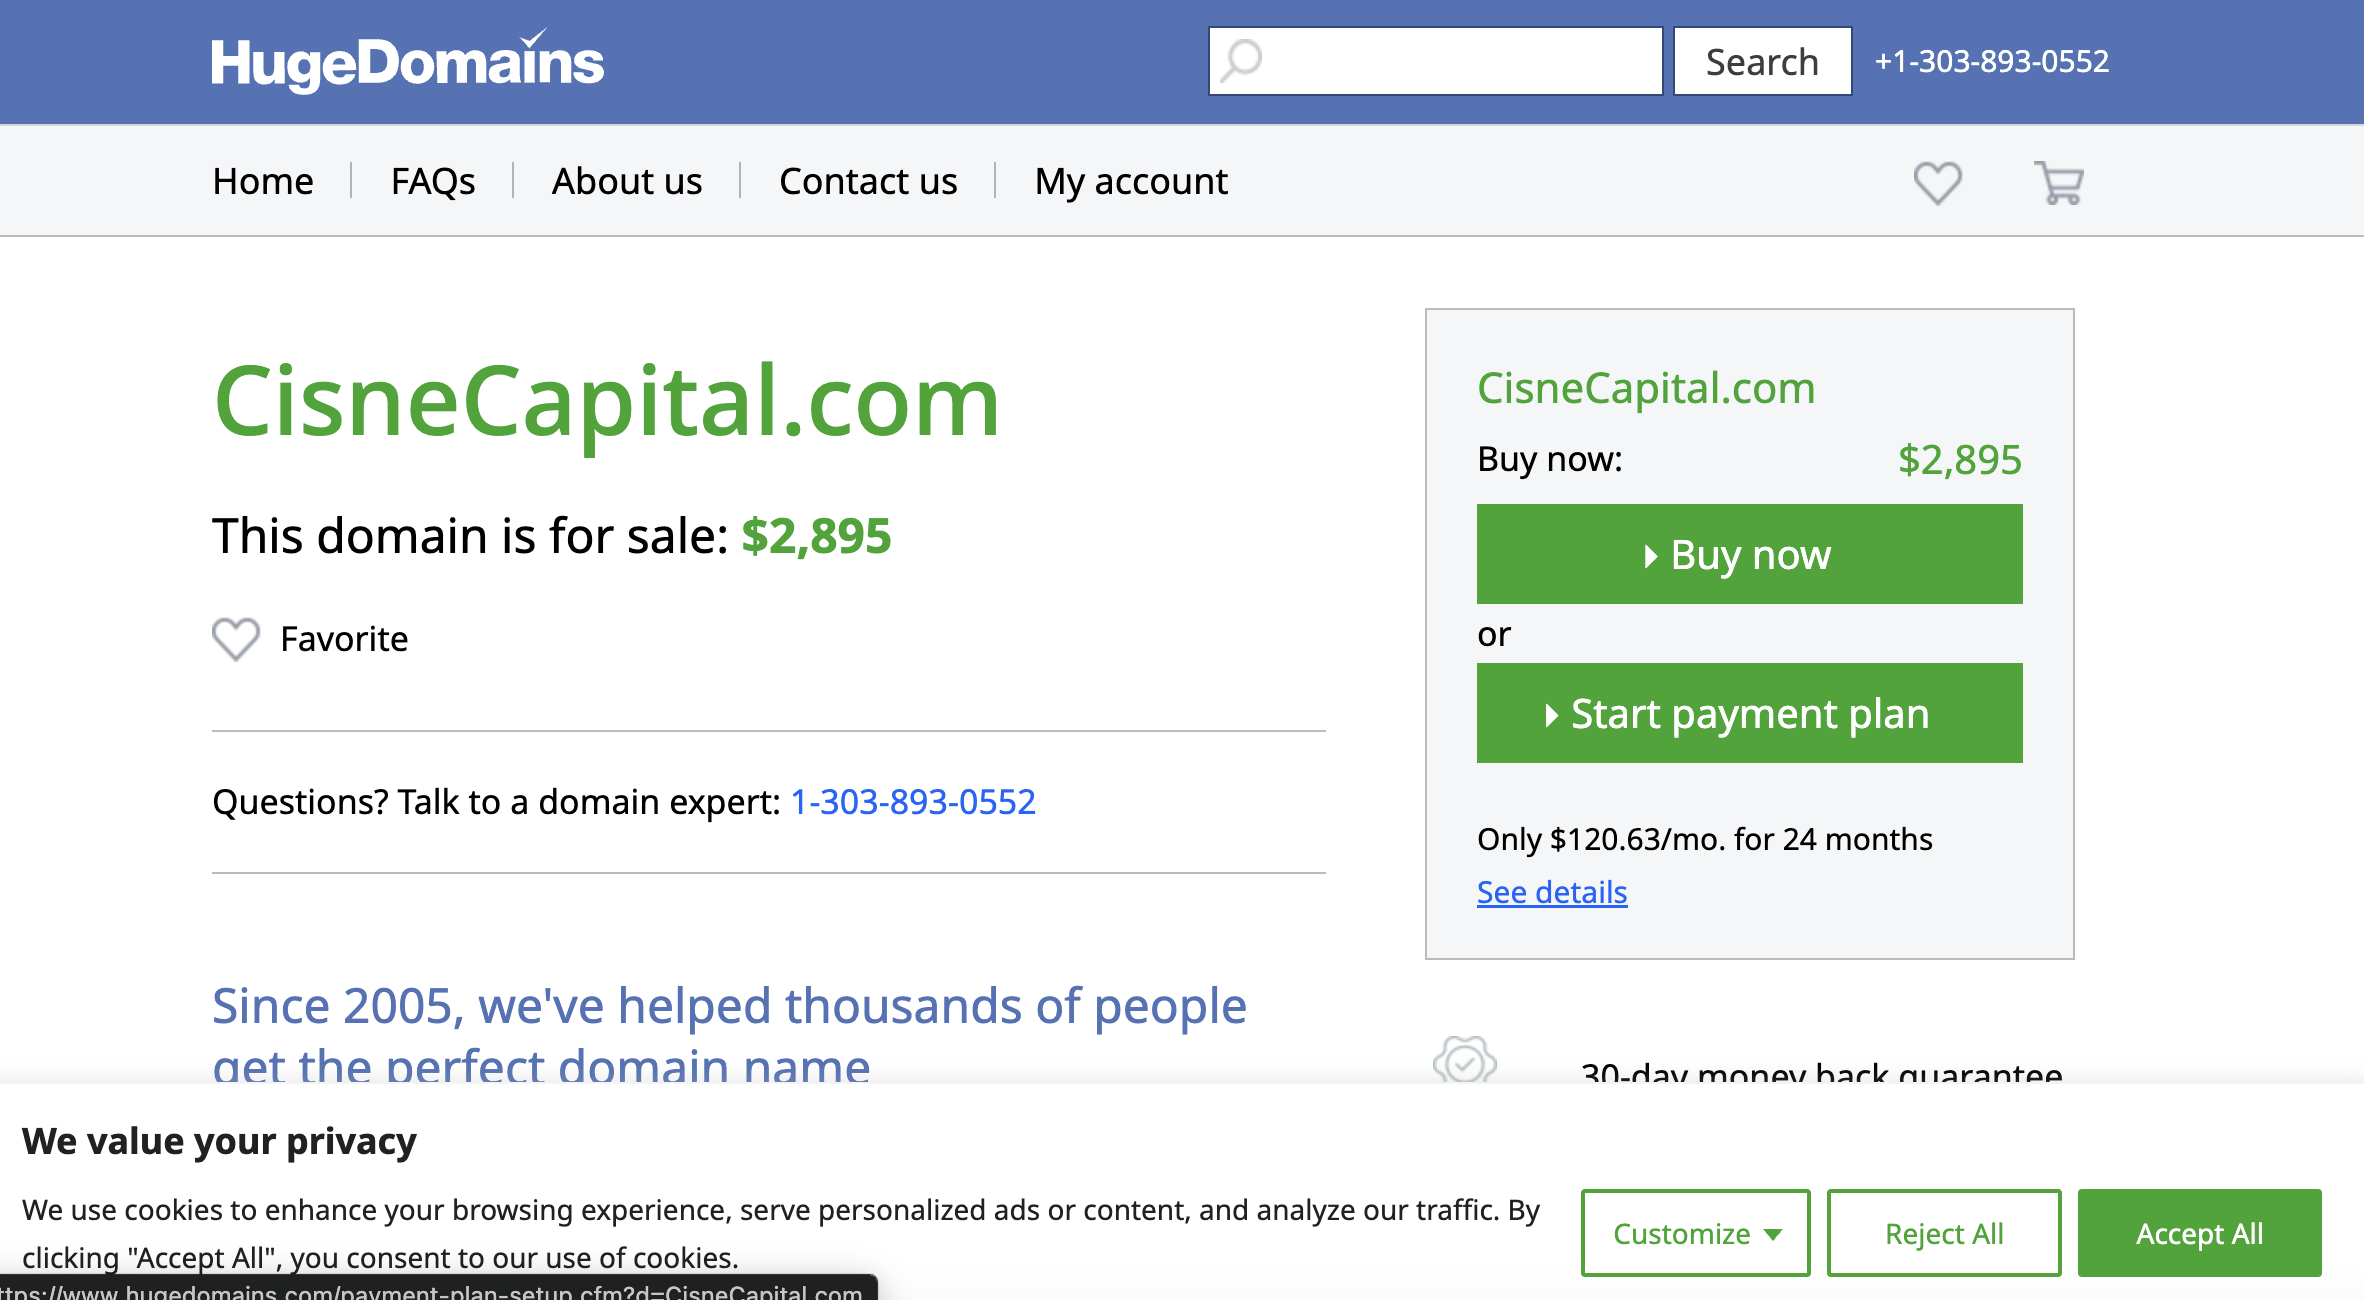This screenshot has height=1300, width=2364.
Task: Navigate to Contact us
Action: tap(868, 181)
